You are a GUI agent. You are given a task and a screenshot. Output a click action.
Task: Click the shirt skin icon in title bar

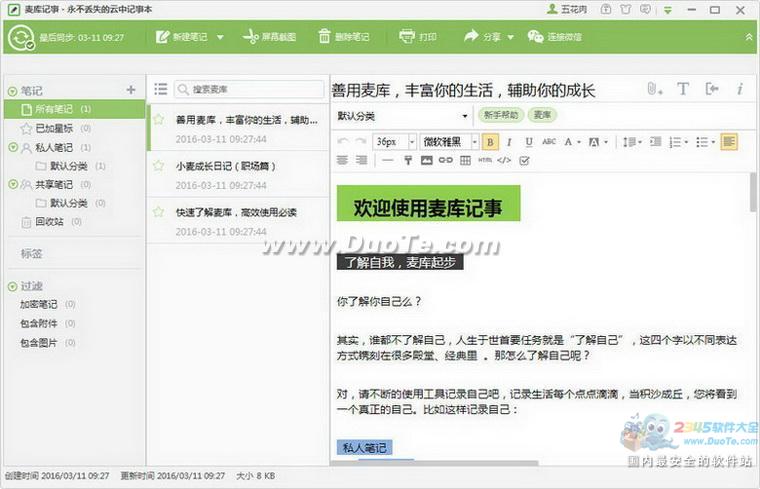[x=626, y=9]
